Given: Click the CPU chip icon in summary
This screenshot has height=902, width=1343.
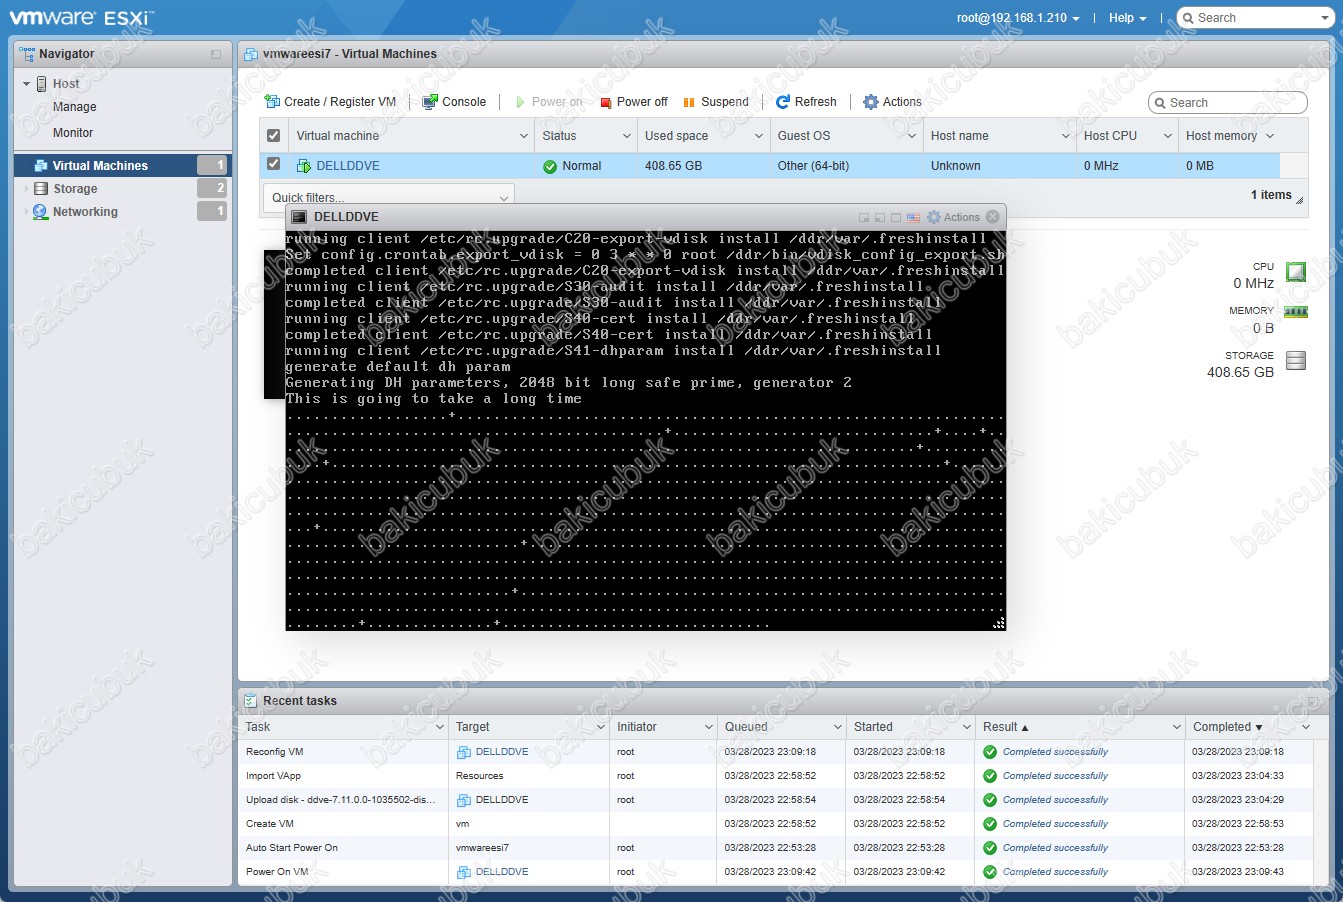Looking at the screenshot, I should point(1296,272).
